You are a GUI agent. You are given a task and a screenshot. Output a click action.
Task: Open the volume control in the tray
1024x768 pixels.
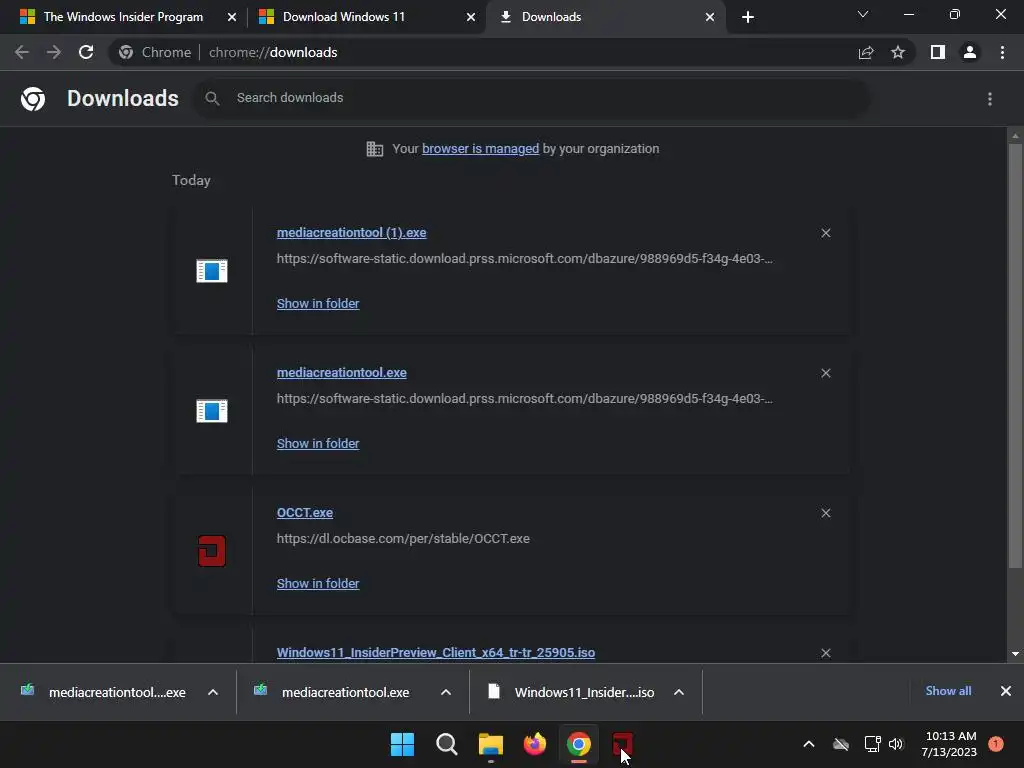[896, 744]
